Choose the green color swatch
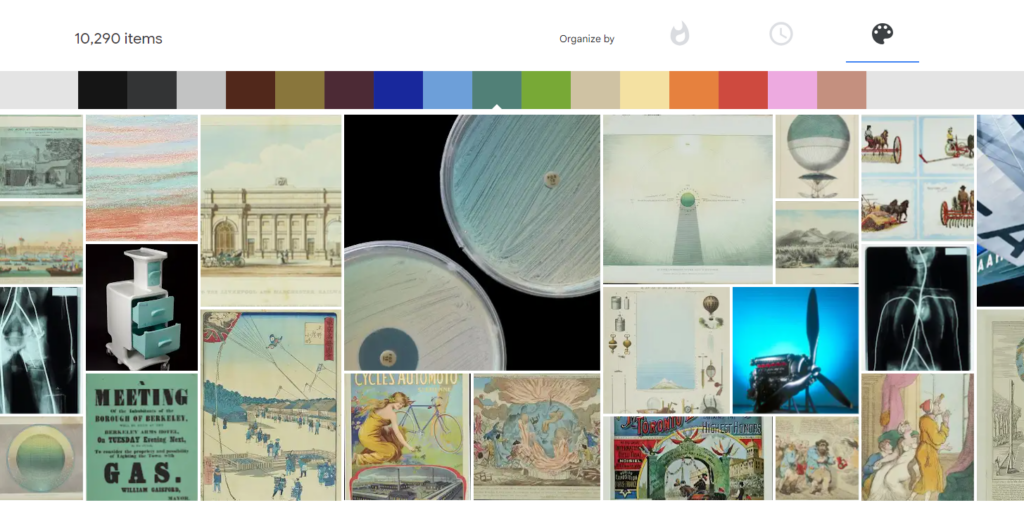Screen dimensions: 1024x529 [546, 90]
